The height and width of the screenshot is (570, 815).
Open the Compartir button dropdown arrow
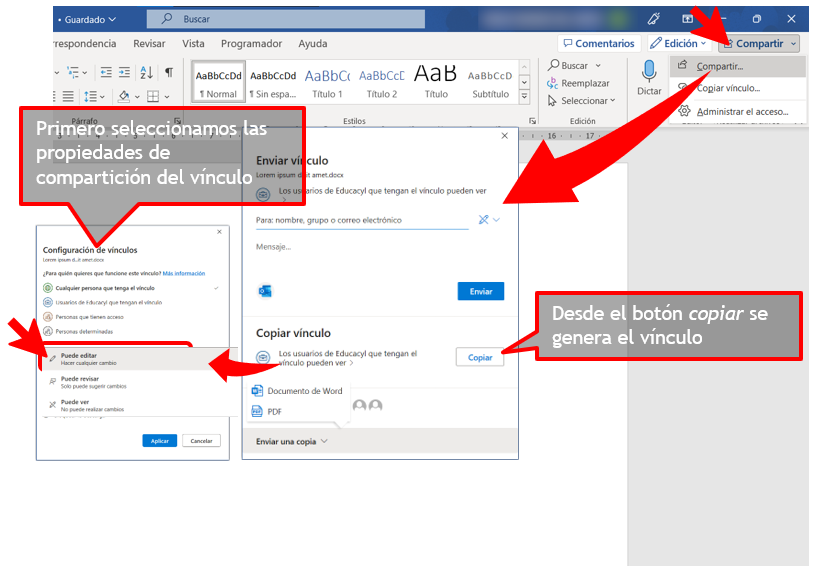coord(794,44)
